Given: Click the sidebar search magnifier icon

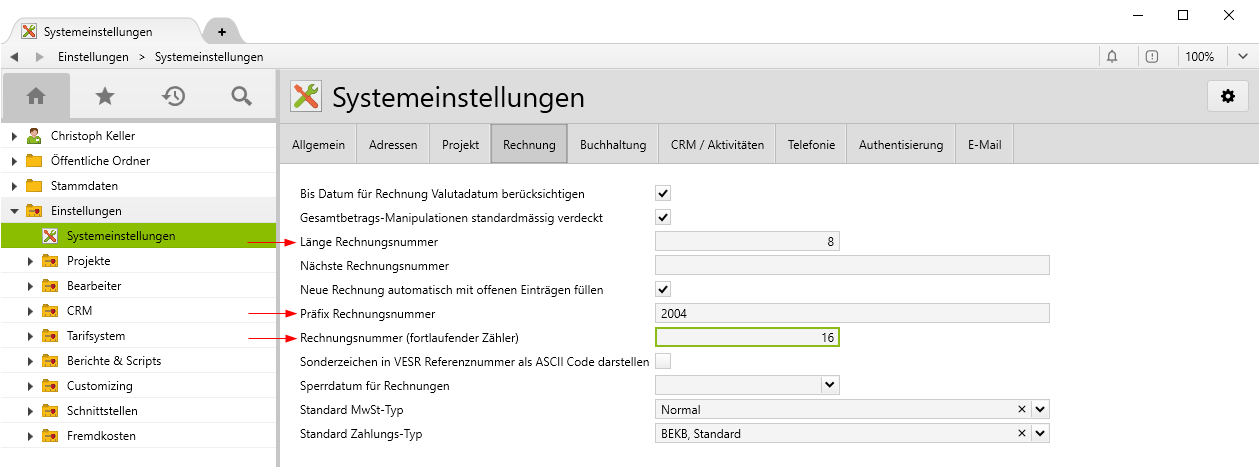Looking at the screenshot, I should 241,96.
